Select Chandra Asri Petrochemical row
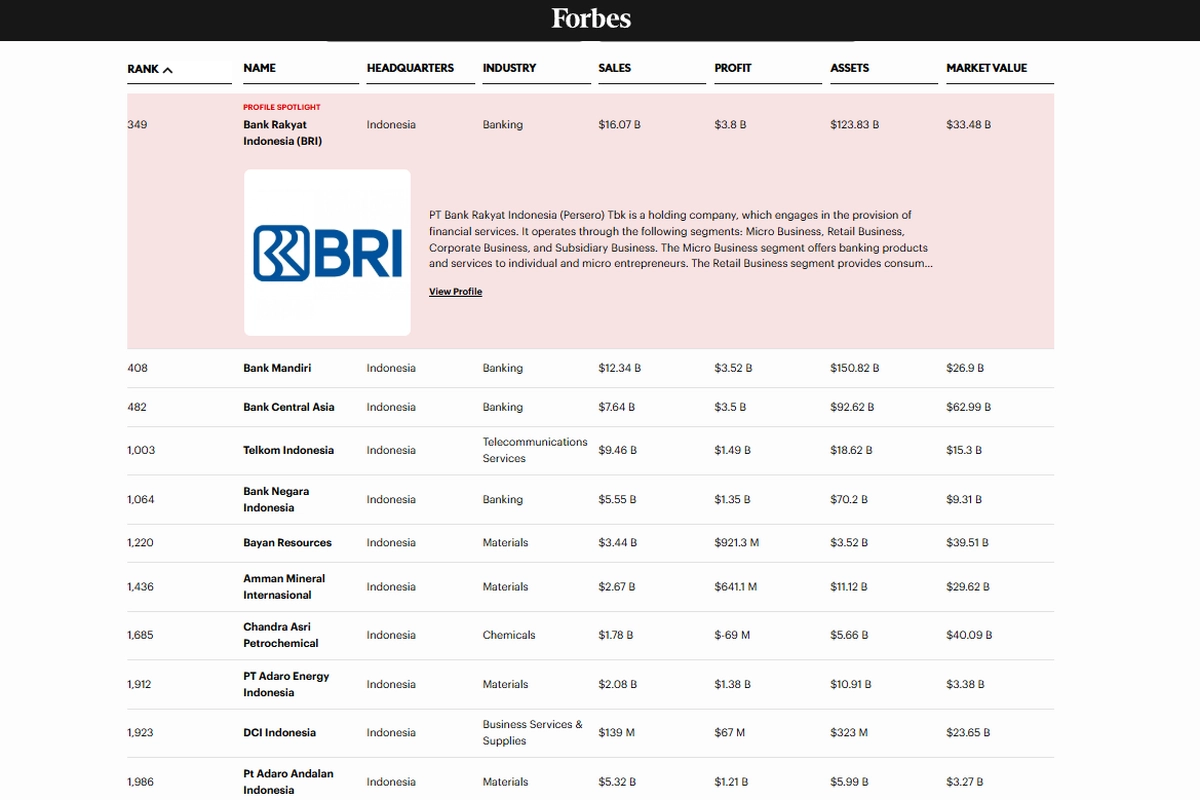Image resolution: width=1200 pixels, height=800 pixels. click(280, 635)
